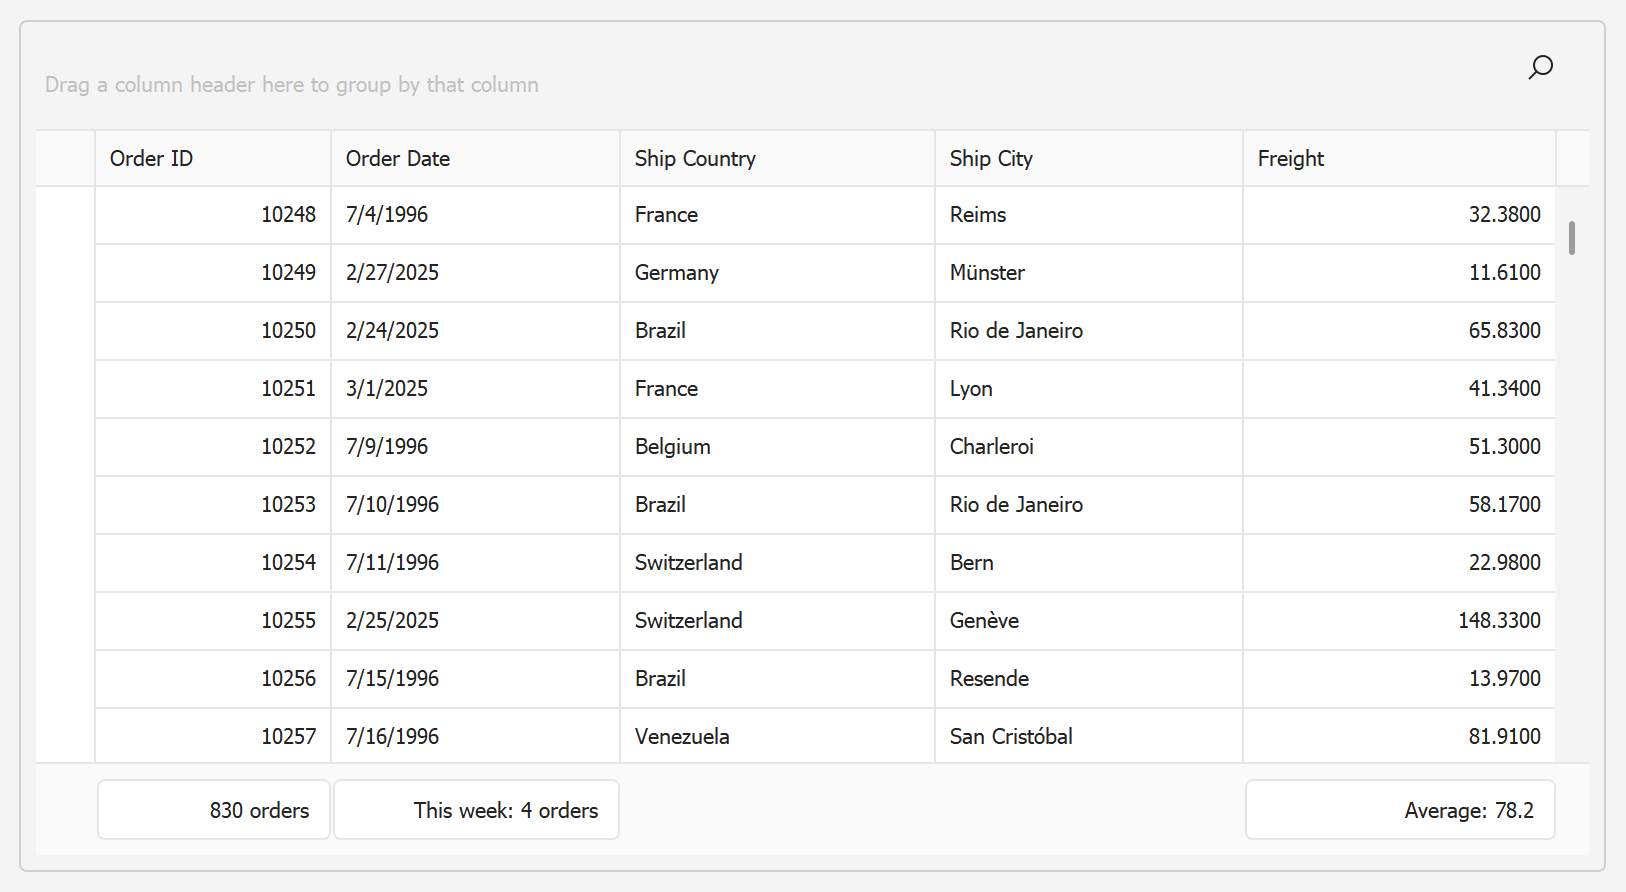Select order 10248 cell
The width and height of the screenshot is (1626, 892).
tap(213, 215)
